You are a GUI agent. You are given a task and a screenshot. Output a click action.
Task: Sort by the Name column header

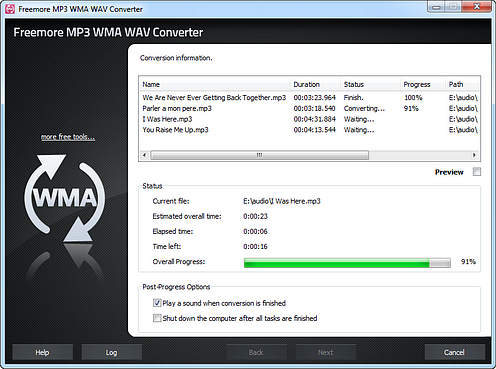pyautogui.click(x=215, y=84)
